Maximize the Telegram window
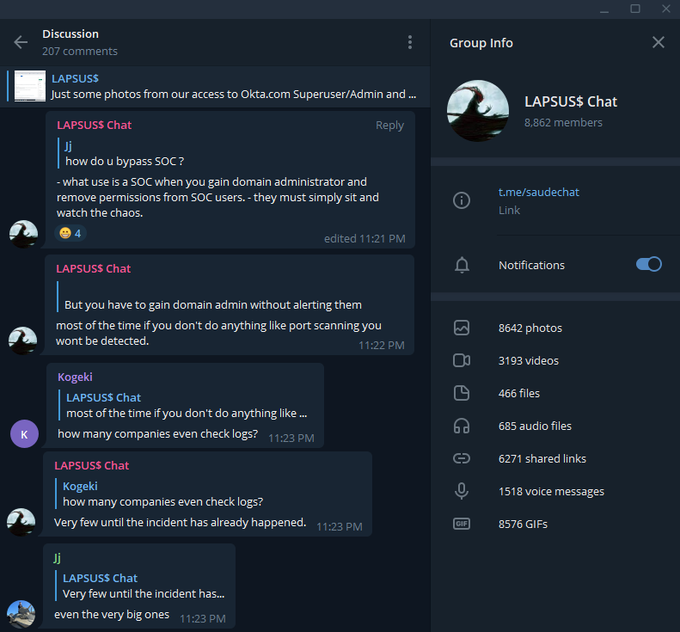Screen dimensions: 680x632 pos(635,9)
